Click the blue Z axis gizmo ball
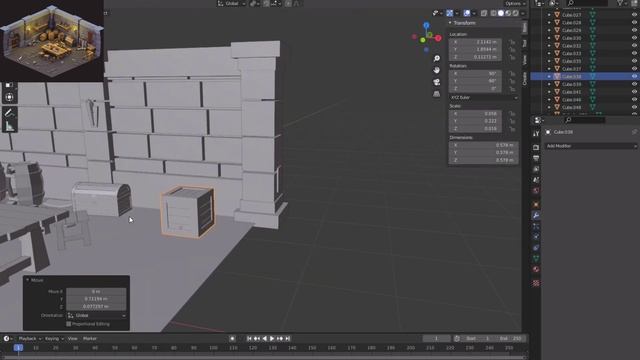The width and height of the screenshot is (640, 360). pos(426,25)
